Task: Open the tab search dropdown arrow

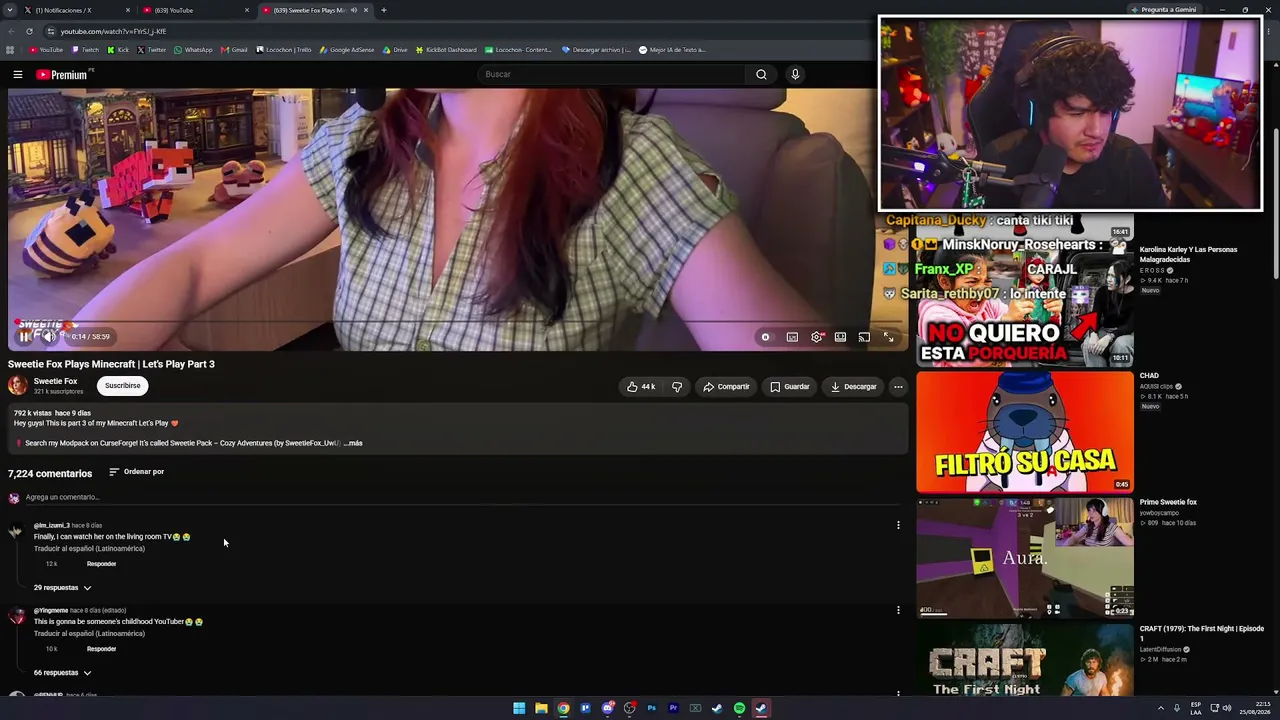Action: coord(9,10)
